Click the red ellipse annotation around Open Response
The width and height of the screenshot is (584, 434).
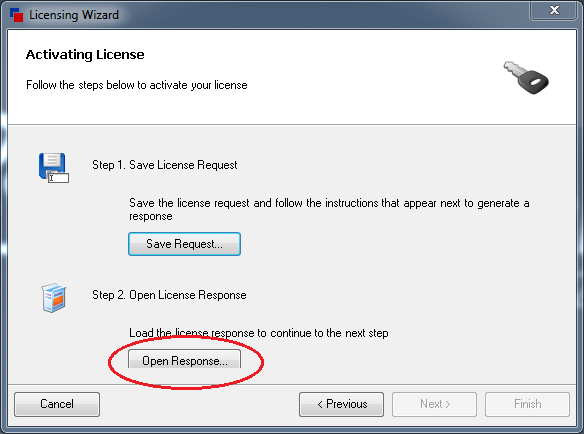tap(186, 362)
